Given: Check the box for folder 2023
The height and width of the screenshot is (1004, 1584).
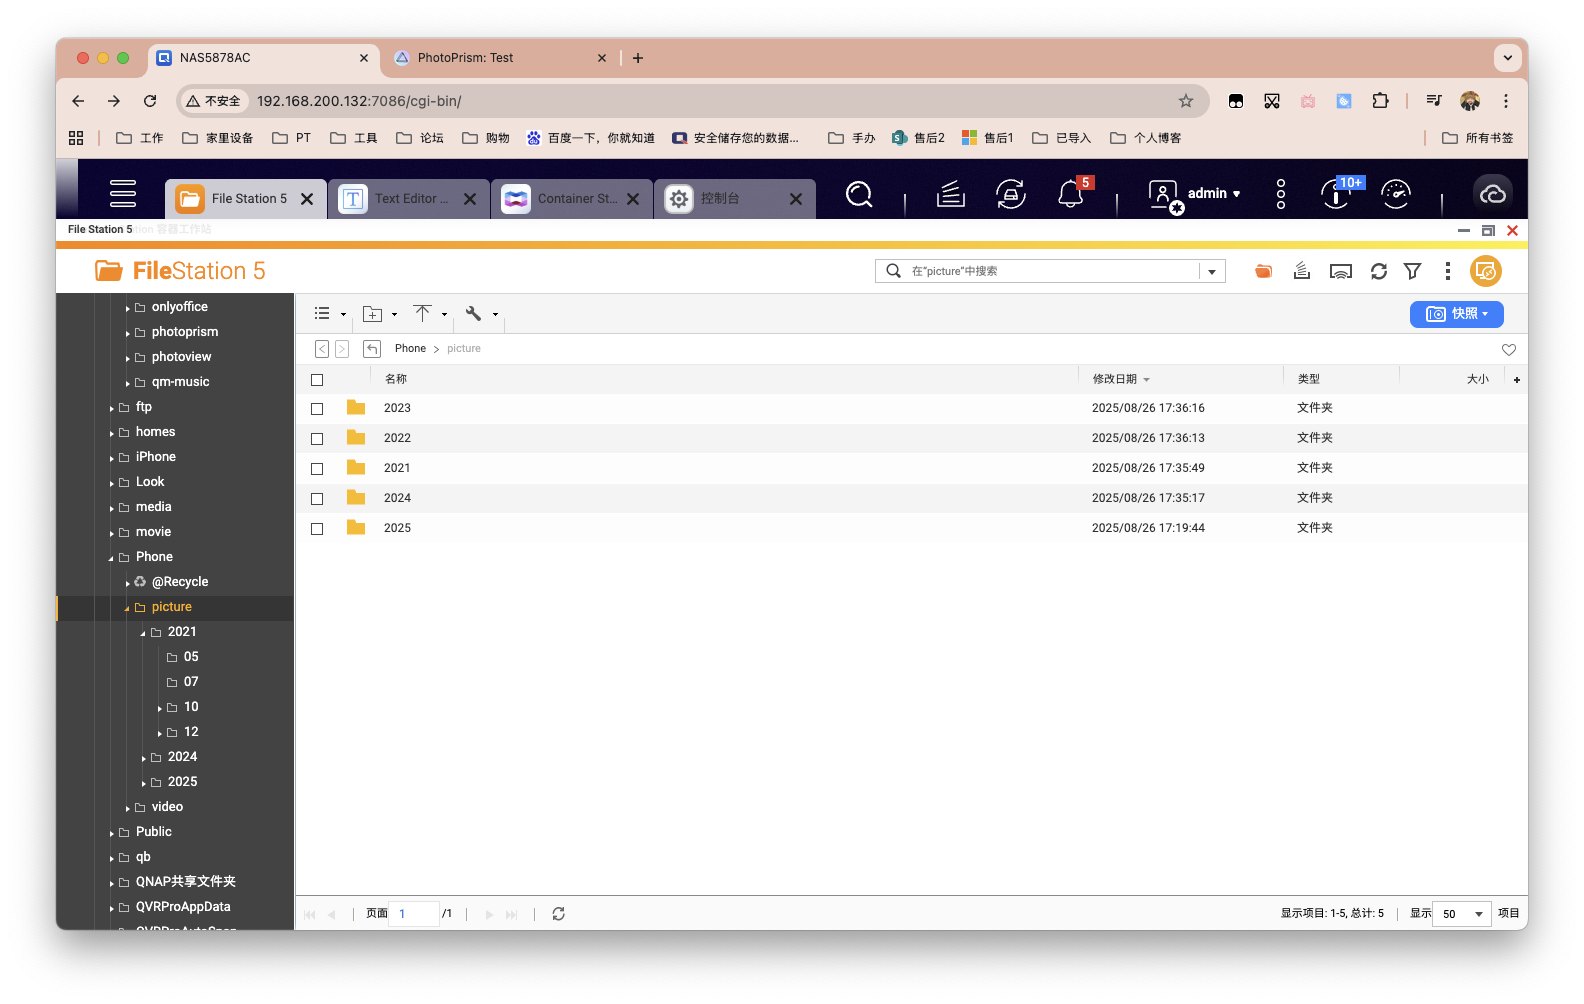Looking at the screenshot, I should pyautogui.click(x=317, y=409).
